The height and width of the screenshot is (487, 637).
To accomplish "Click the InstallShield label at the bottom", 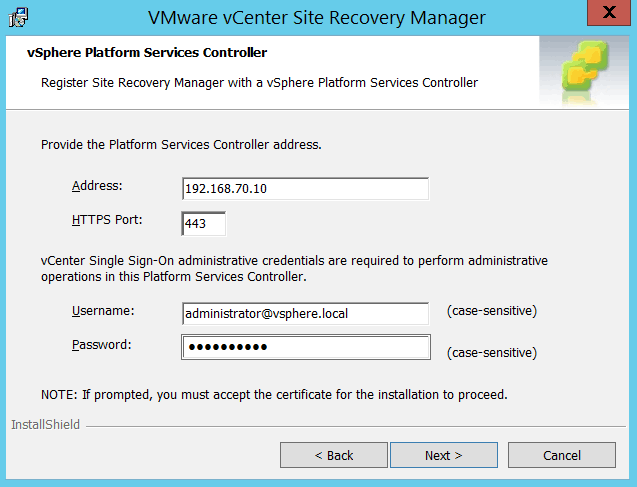I will tap(45, 425).
